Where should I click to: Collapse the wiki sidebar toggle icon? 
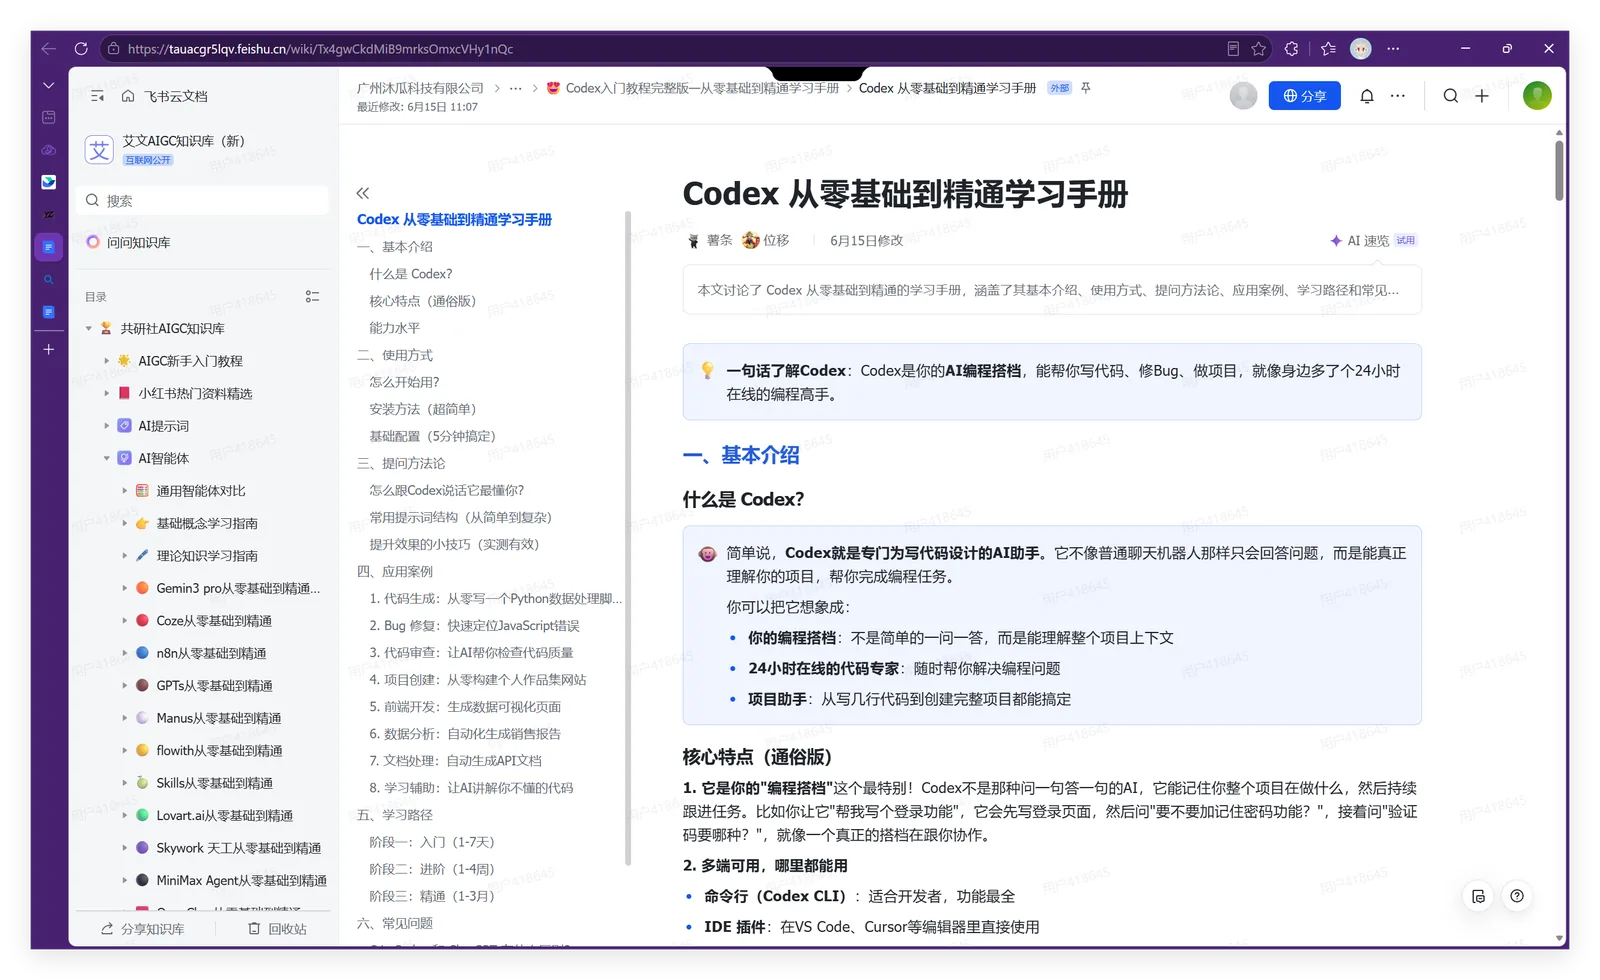click(x=97, y=96)
